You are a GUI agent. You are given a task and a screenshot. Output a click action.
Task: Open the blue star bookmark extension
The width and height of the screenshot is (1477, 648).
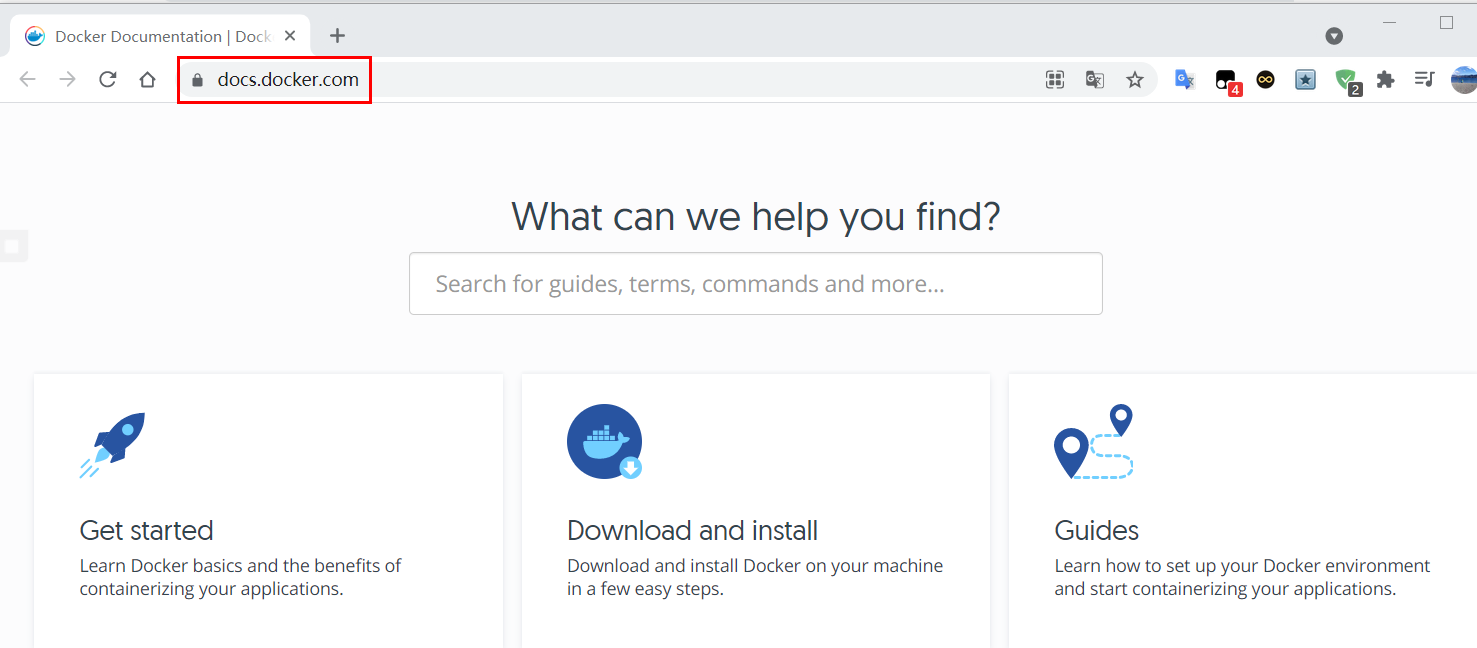(x=1305, y=80)
